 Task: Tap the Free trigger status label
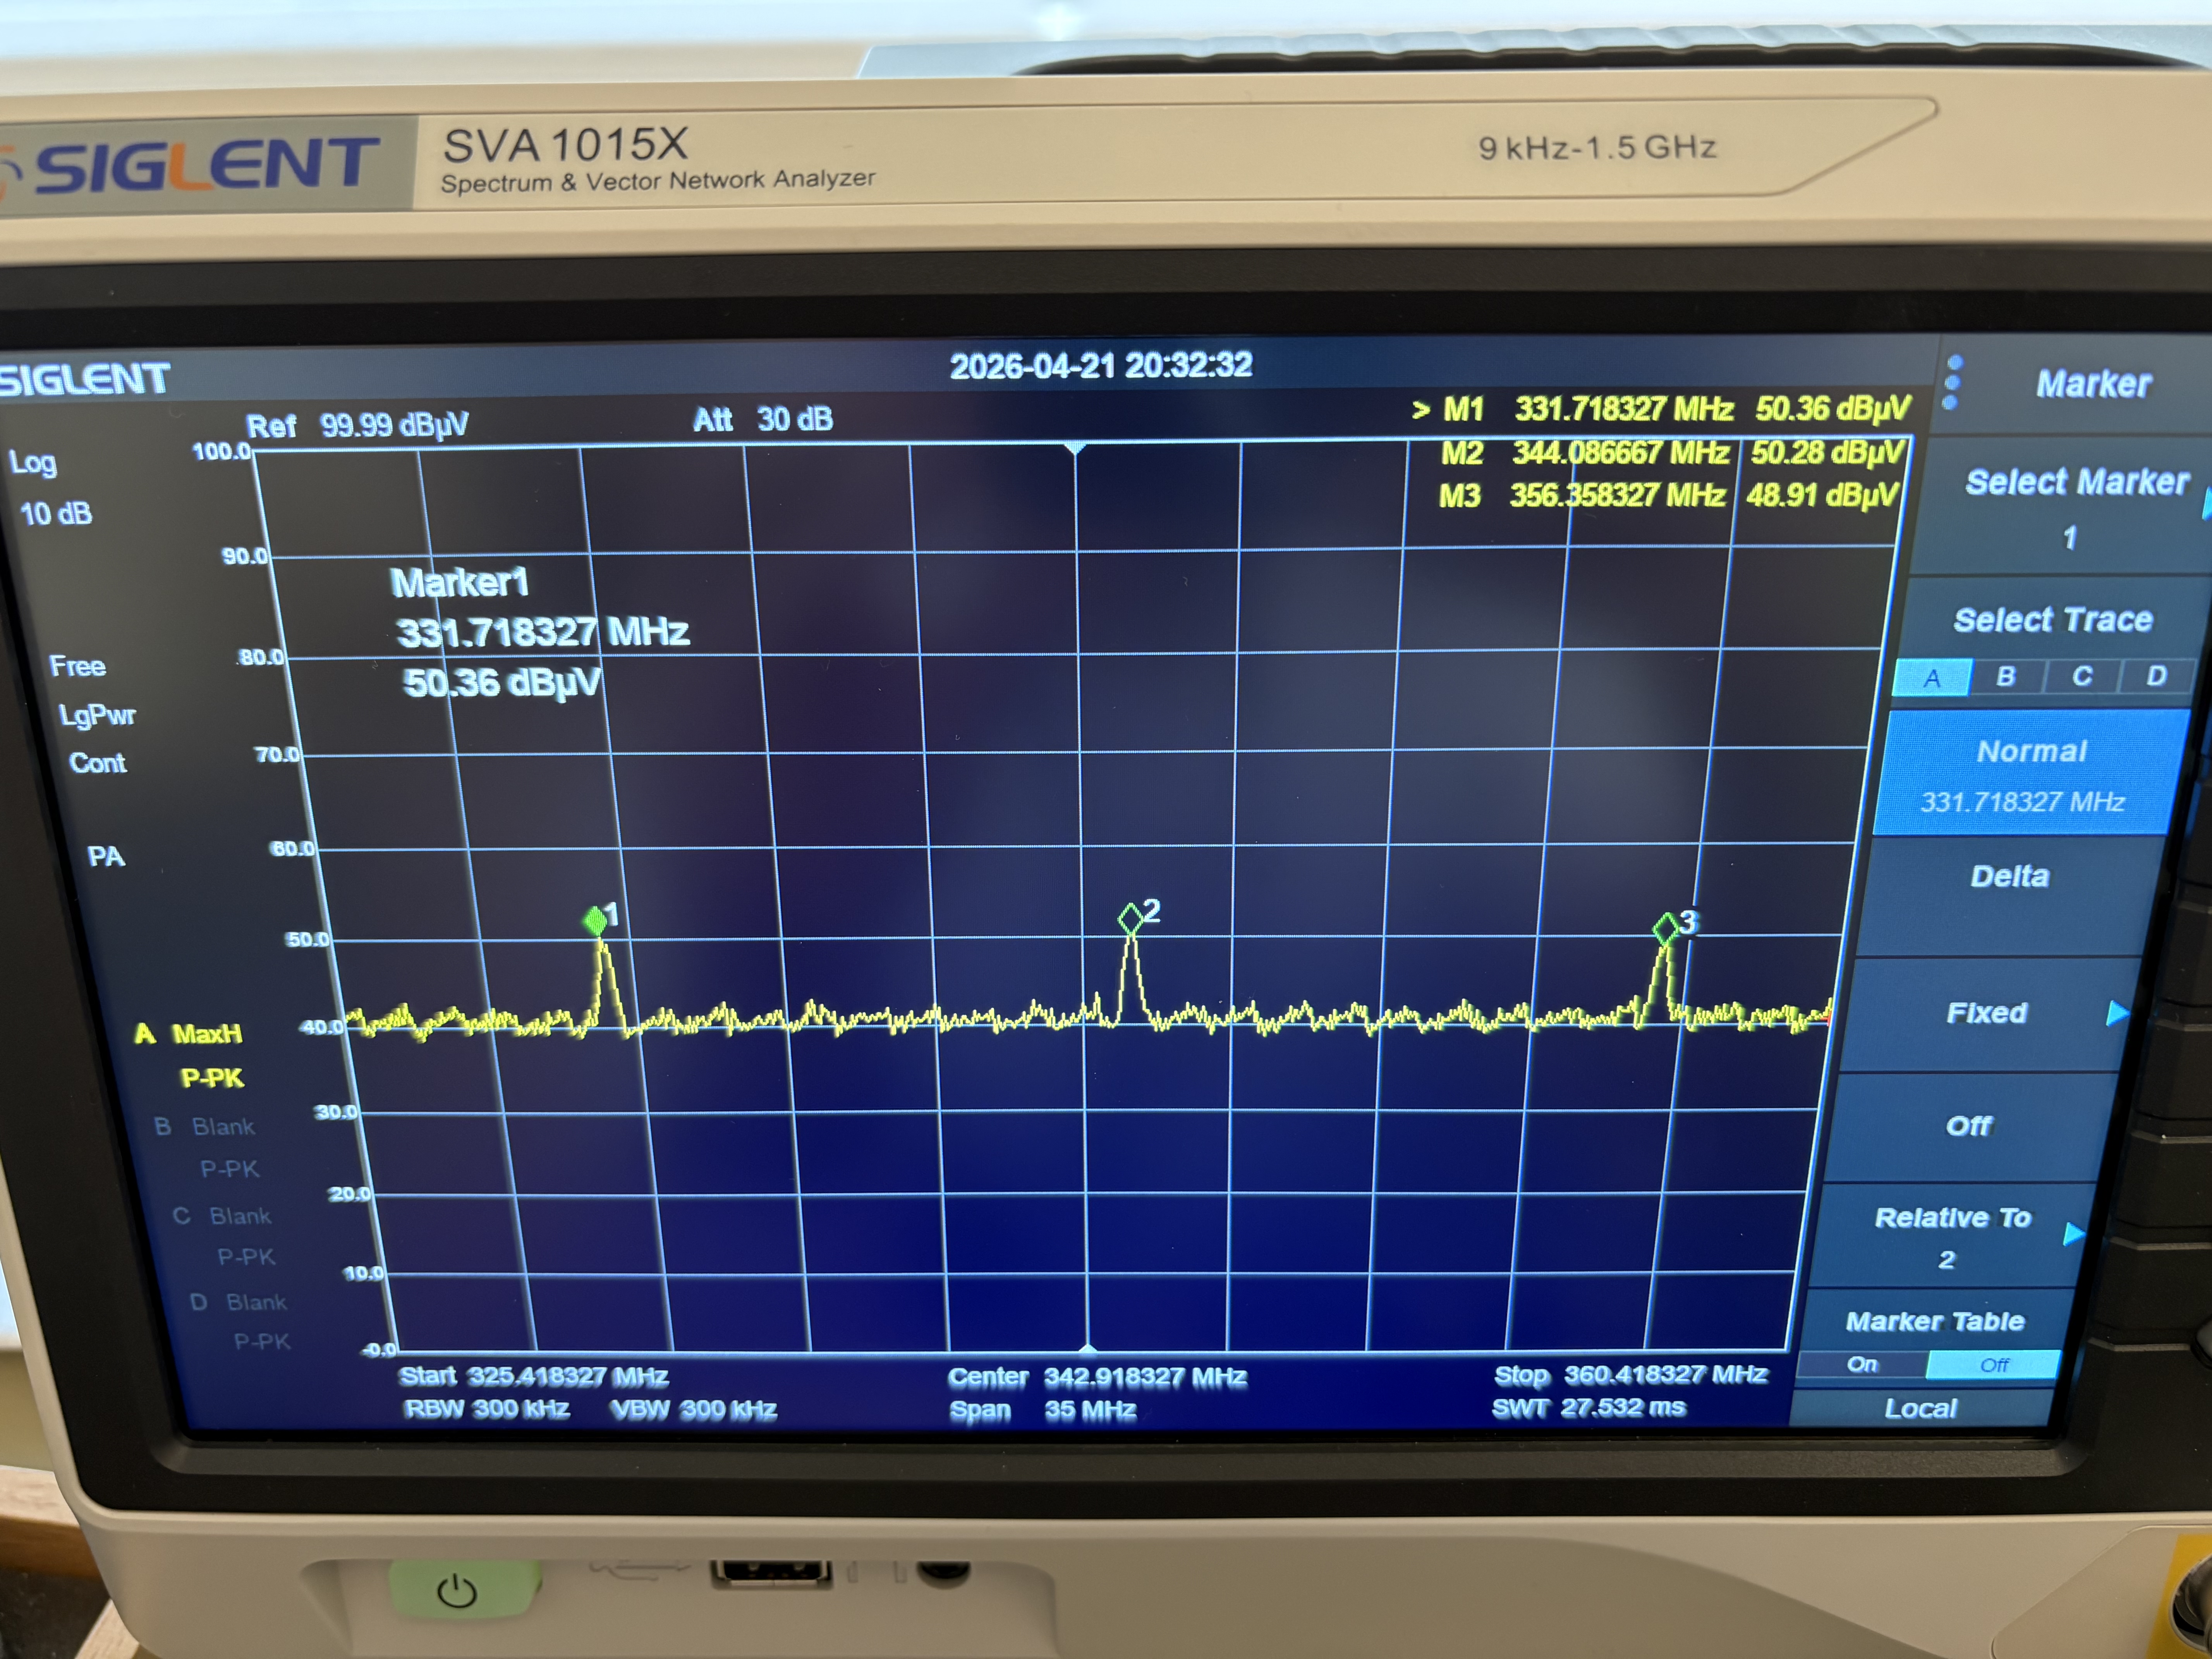(x=77, y=666)
